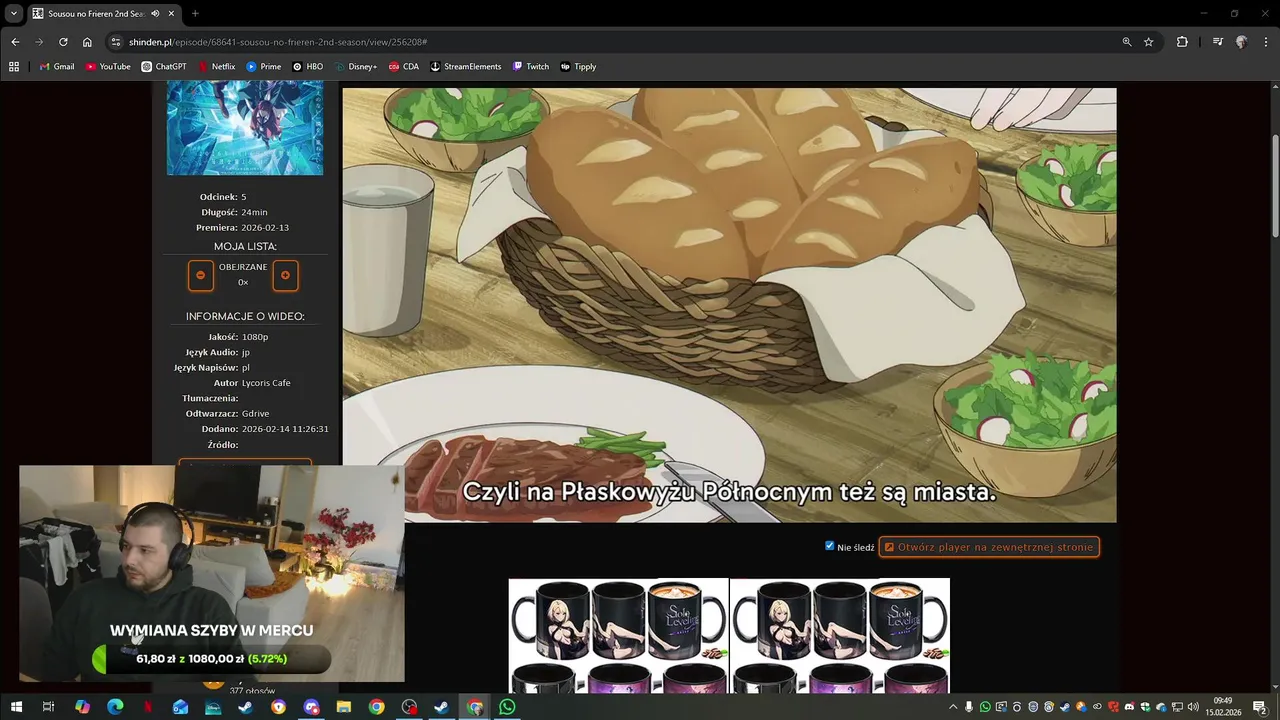The width and height of the screenshot is (1280, 720).
Task: Click the right Solo Leveling mugs ad
Action: click(x=840, y=636)
